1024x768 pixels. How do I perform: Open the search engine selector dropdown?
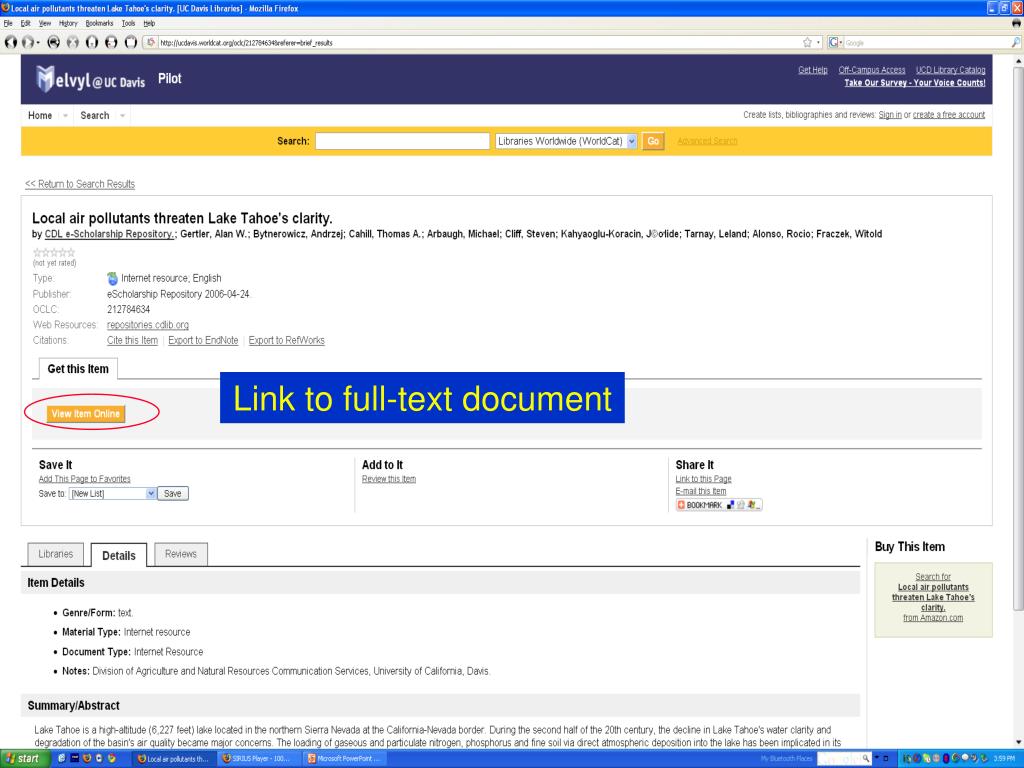coord(835,42)
